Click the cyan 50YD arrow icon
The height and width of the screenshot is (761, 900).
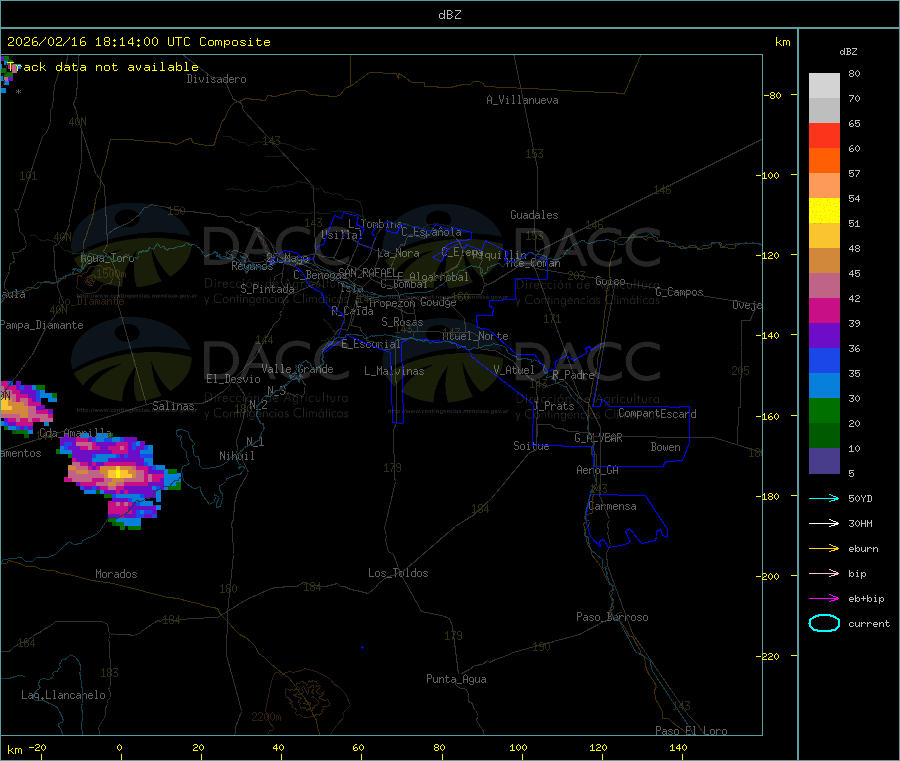click(824, 498)
